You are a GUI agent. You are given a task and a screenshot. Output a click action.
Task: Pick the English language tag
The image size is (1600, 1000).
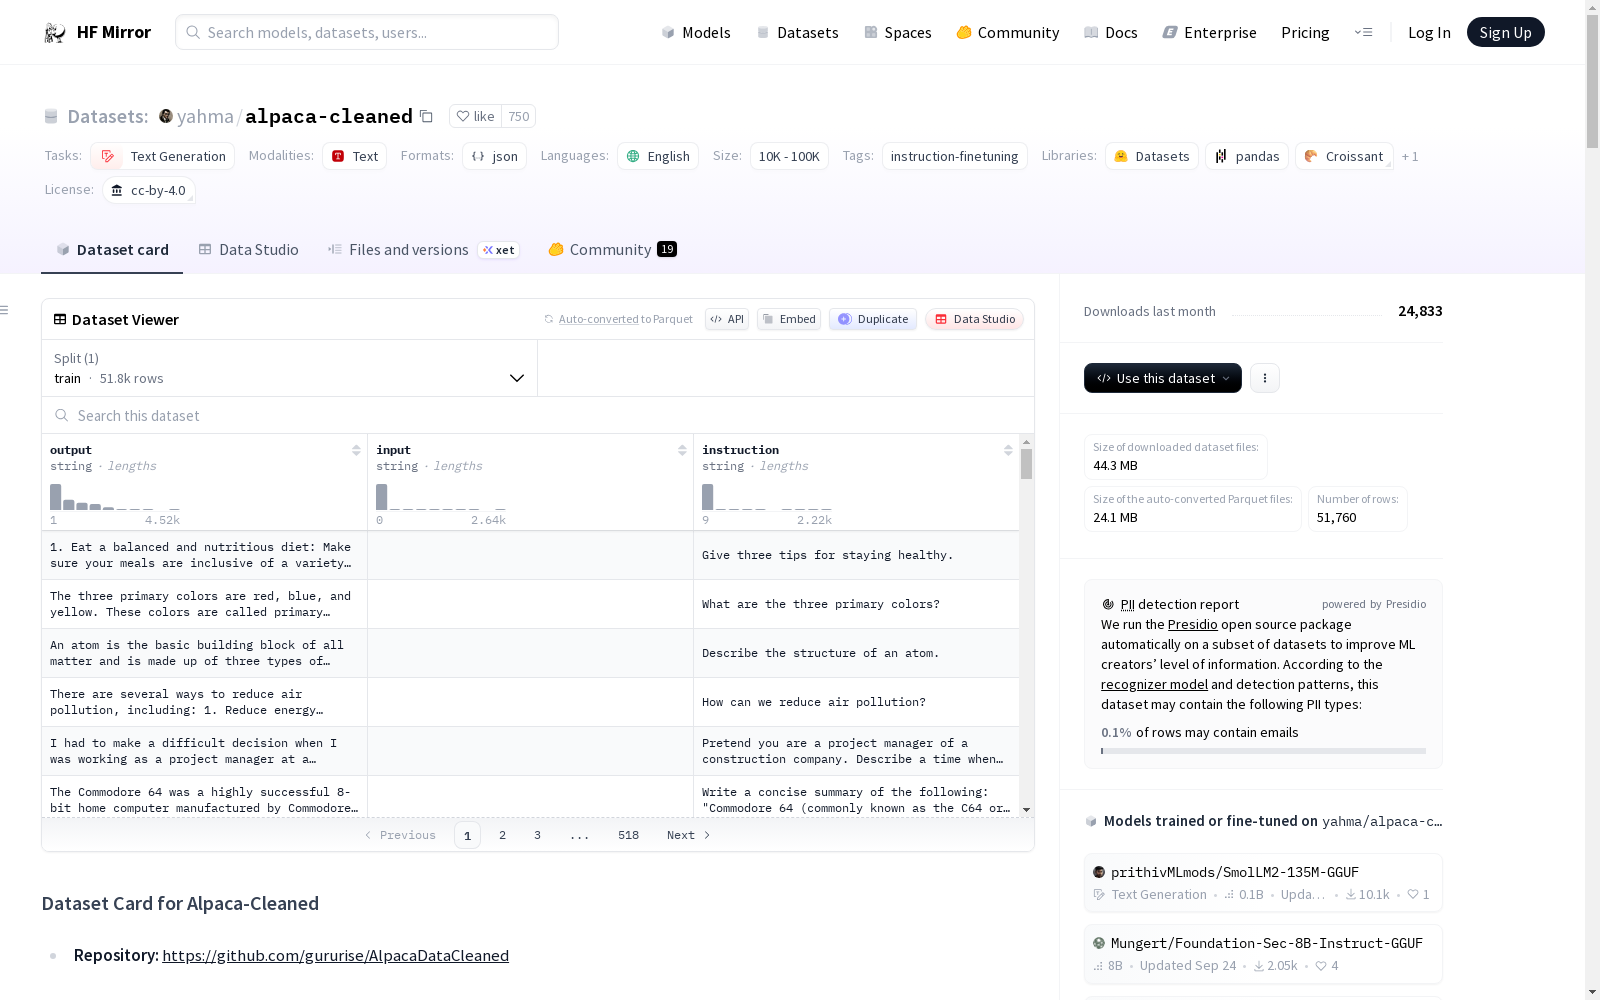(x=658, y=156)
